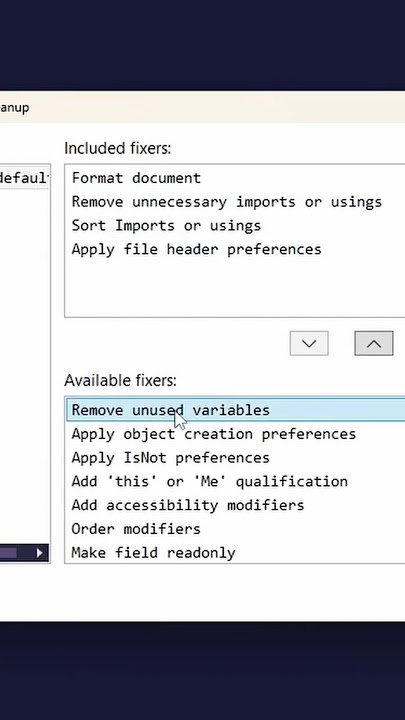Select Make field readonly fixer
This screenshot has height=720, width=405.
tap(153, 553)
